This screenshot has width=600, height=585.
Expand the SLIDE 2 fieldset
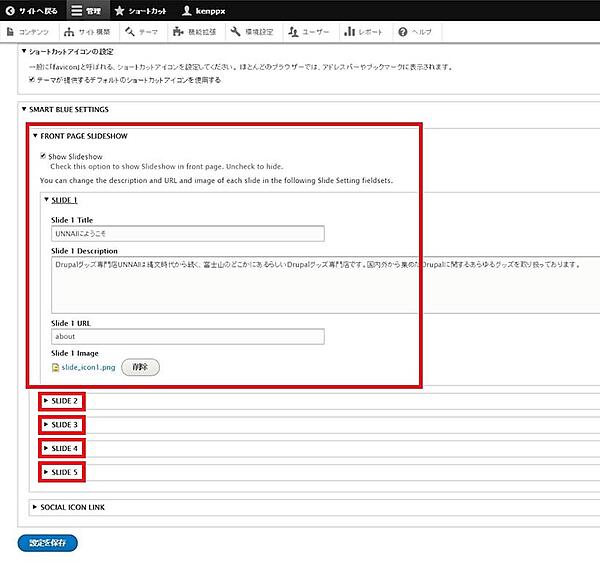pyautogui.click(x=64, y=401)
